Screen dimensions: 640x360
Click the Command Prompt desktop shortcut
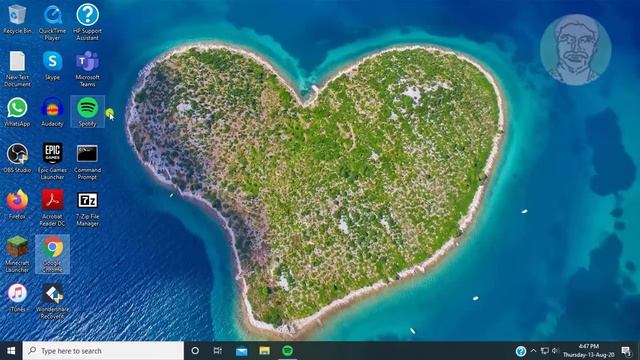[87, 162]
